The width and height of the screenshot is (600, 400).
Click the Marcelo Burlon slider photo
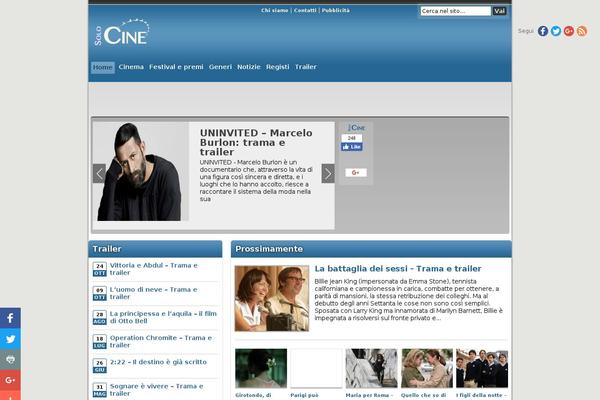pyautogui.click(x=141, y=171)
